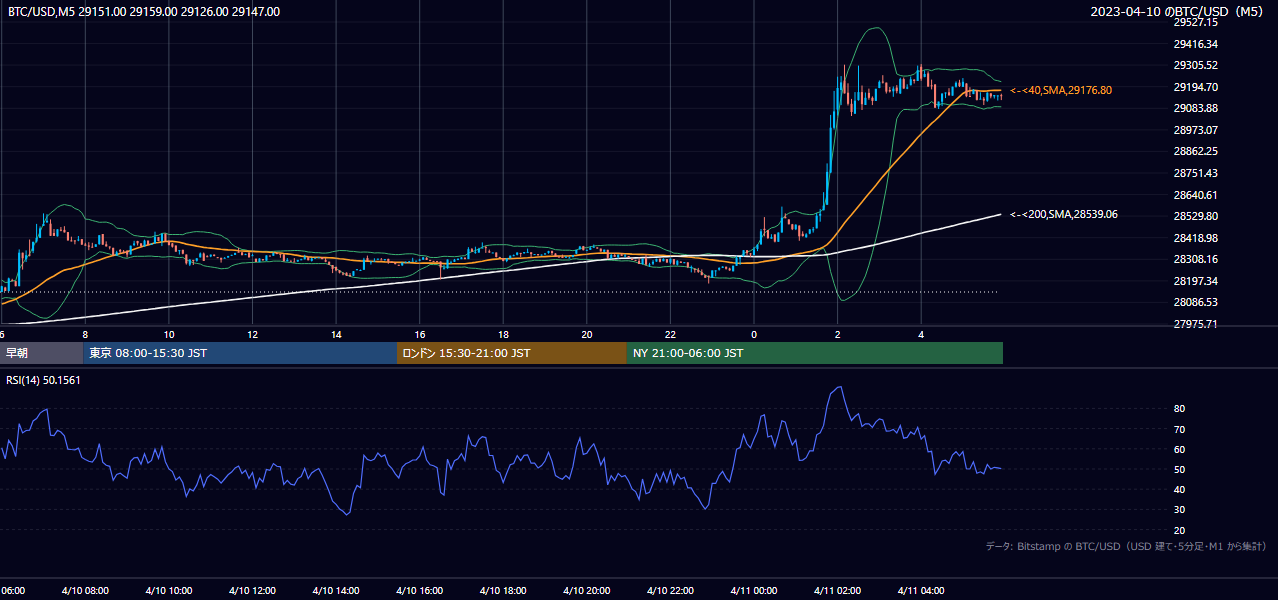Viewport: 1278px width, 600px height.
Task: Click hour tick 12 under price chart
Action: (252, 335)
